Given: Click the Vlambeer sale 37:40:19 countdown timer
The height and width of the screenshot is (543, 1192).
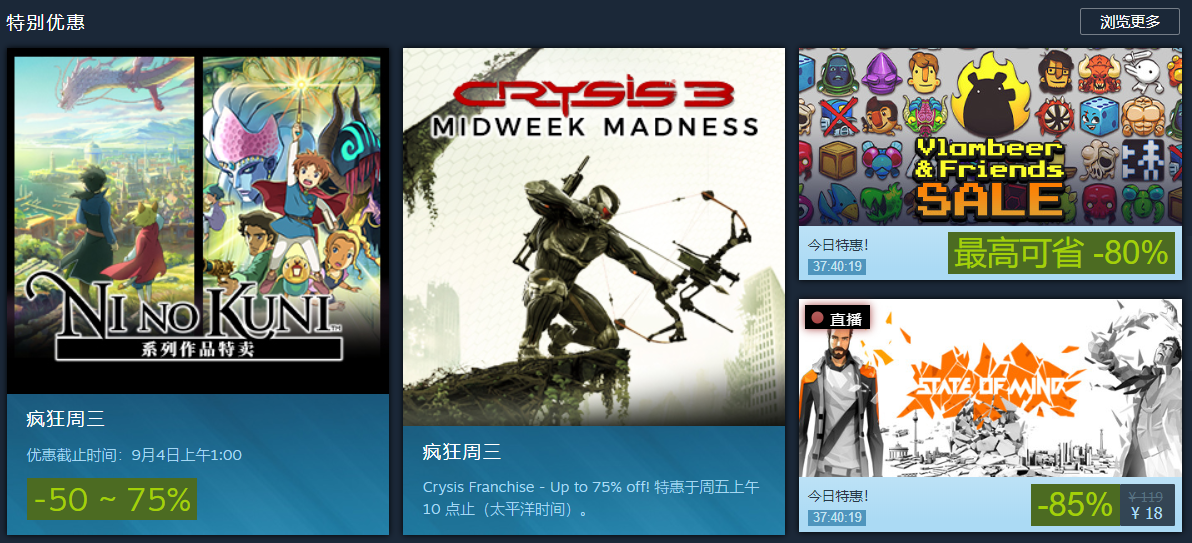Looking at the screenshot, I should (x=836, y=267).
